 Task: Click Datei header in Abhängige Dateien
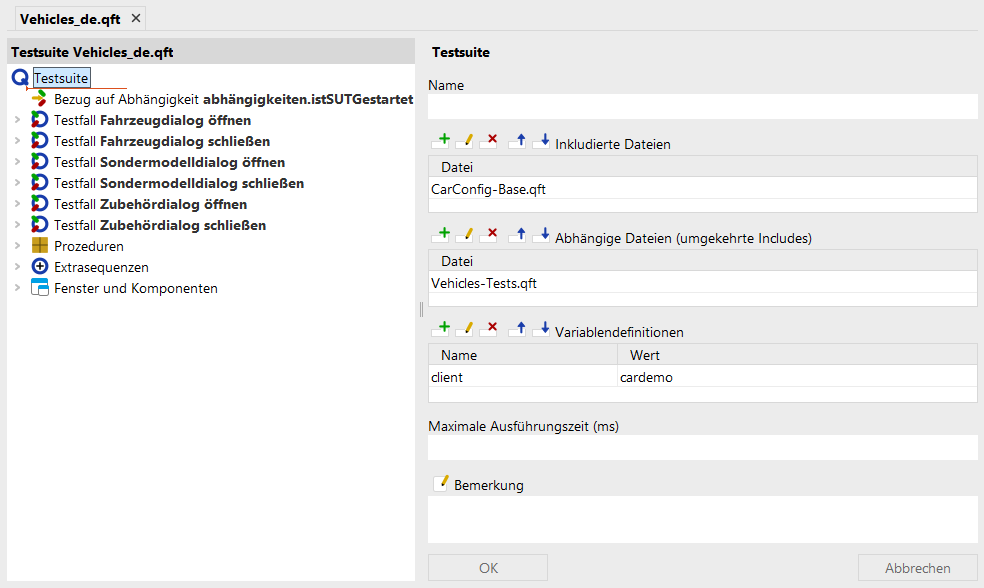click(703, 261)
